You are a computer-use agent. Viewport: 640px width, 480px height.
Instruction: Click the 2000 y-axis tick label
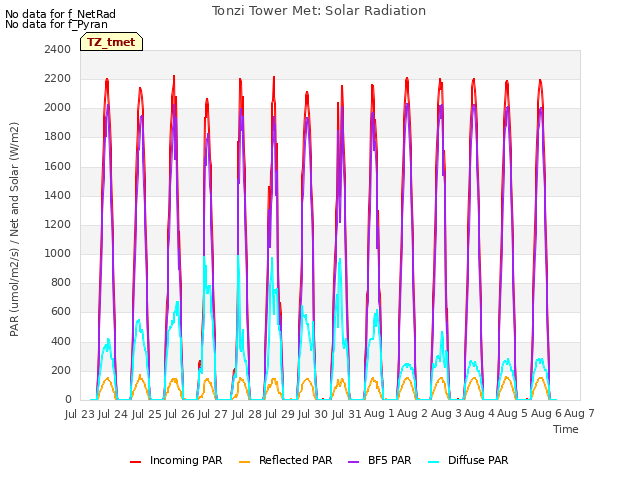click(58, 108)
